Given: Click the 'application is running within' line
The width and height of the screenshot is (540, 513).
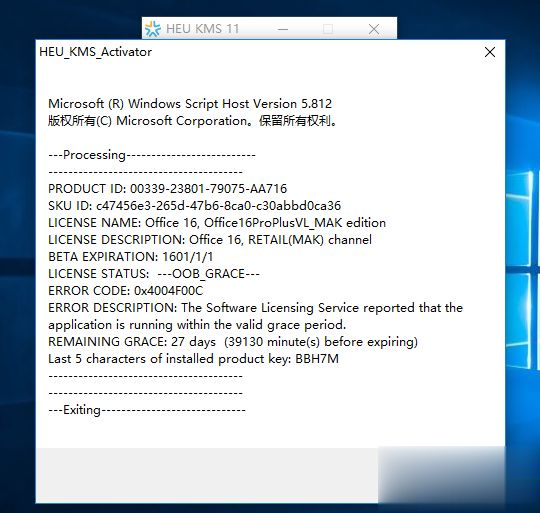Looking at the screenshot, I should [197, 325].
